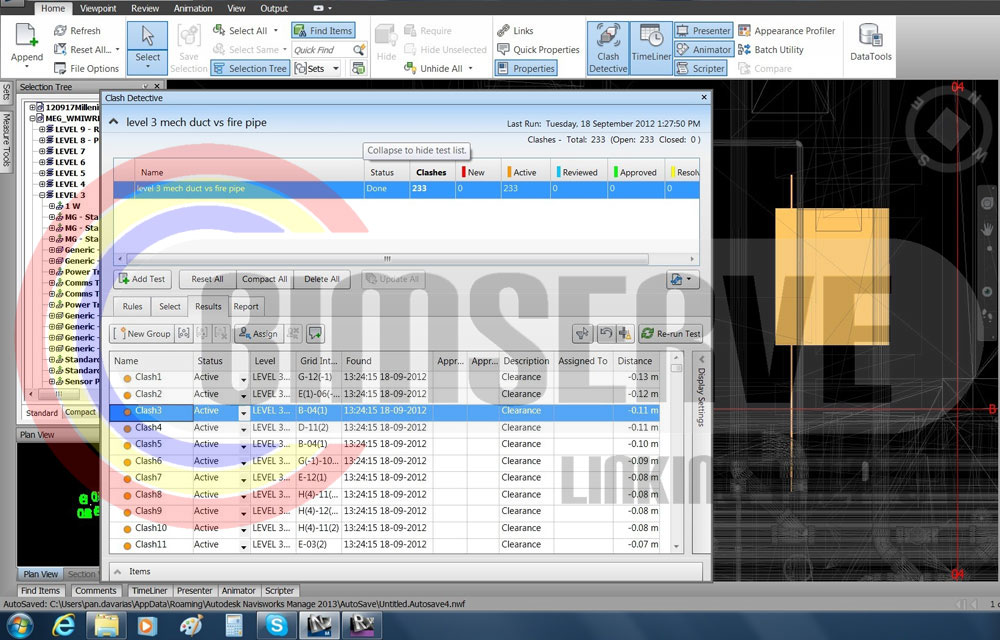Open the Unhide All dropdown arrow
1000x640 pixels.
(x=471, y=68)
